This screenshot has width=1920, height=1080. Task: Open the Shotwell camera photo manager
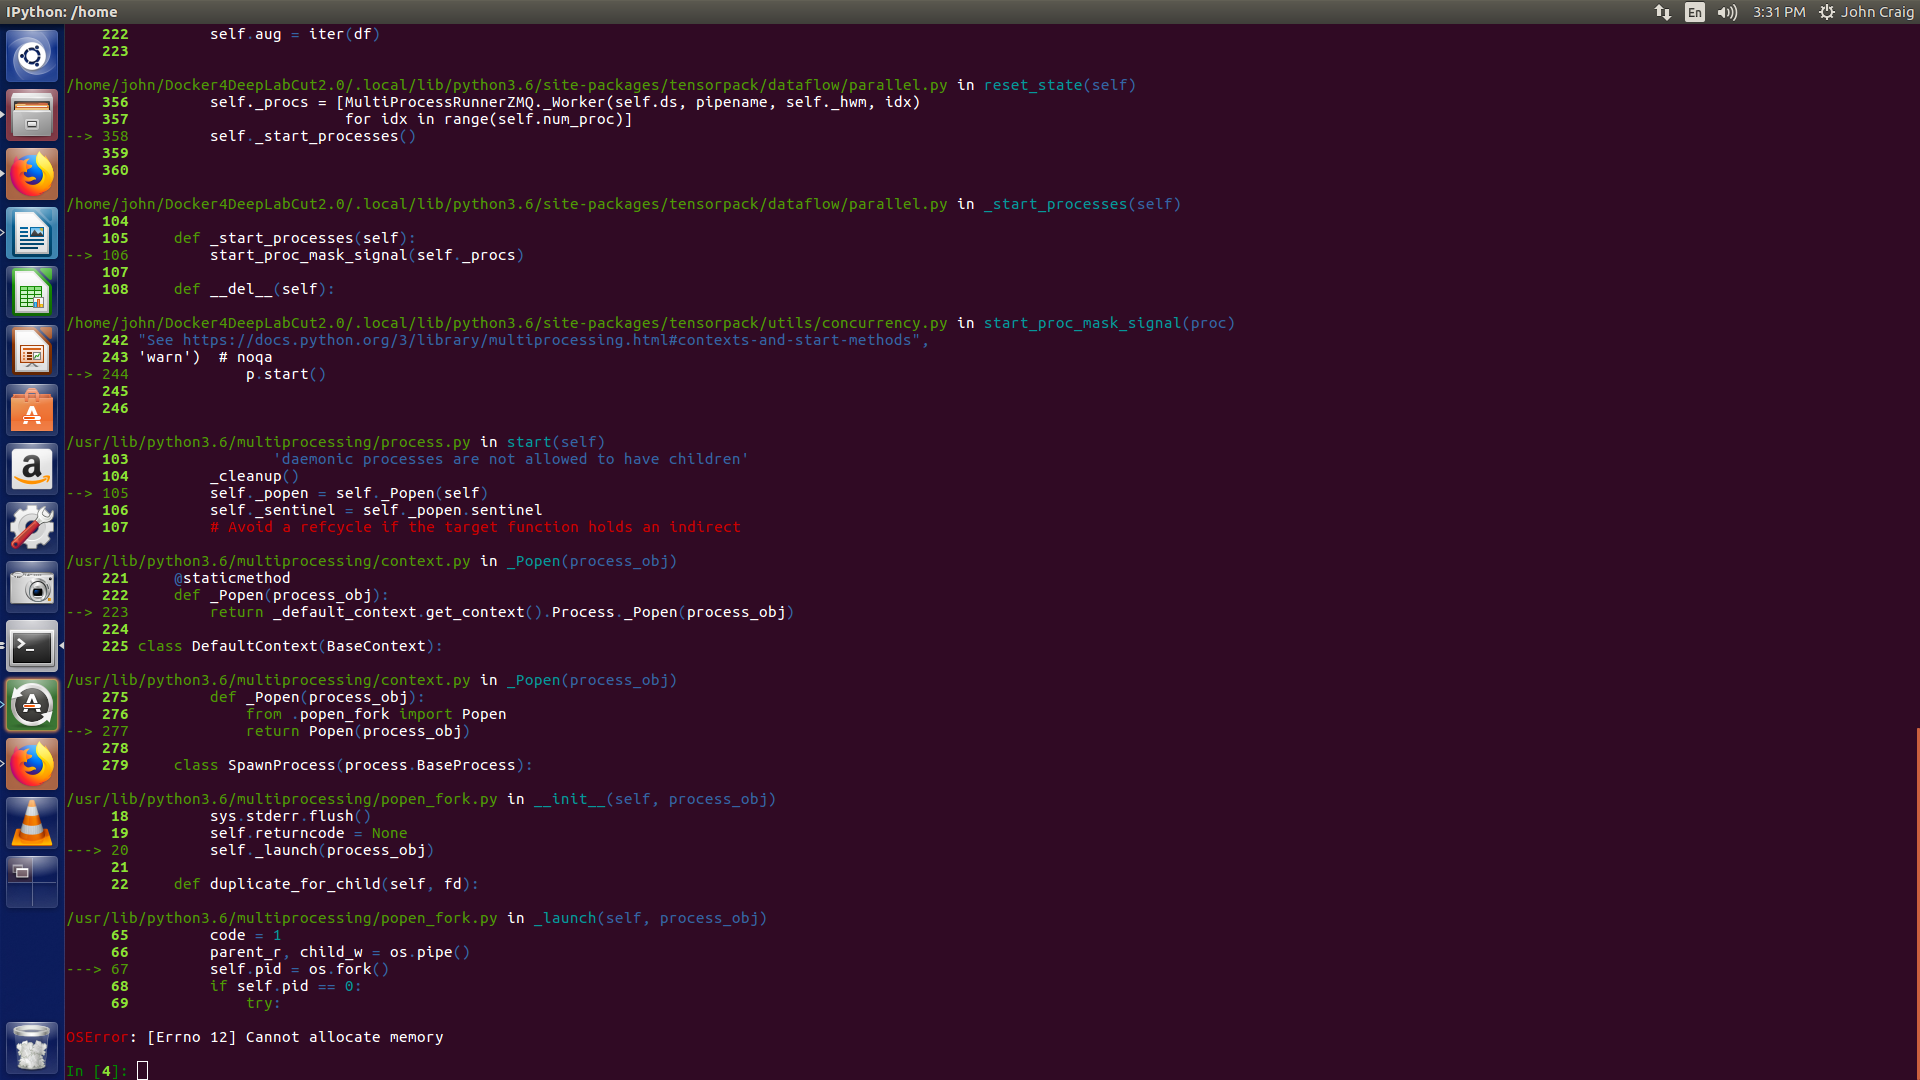[x=32, y=587]
